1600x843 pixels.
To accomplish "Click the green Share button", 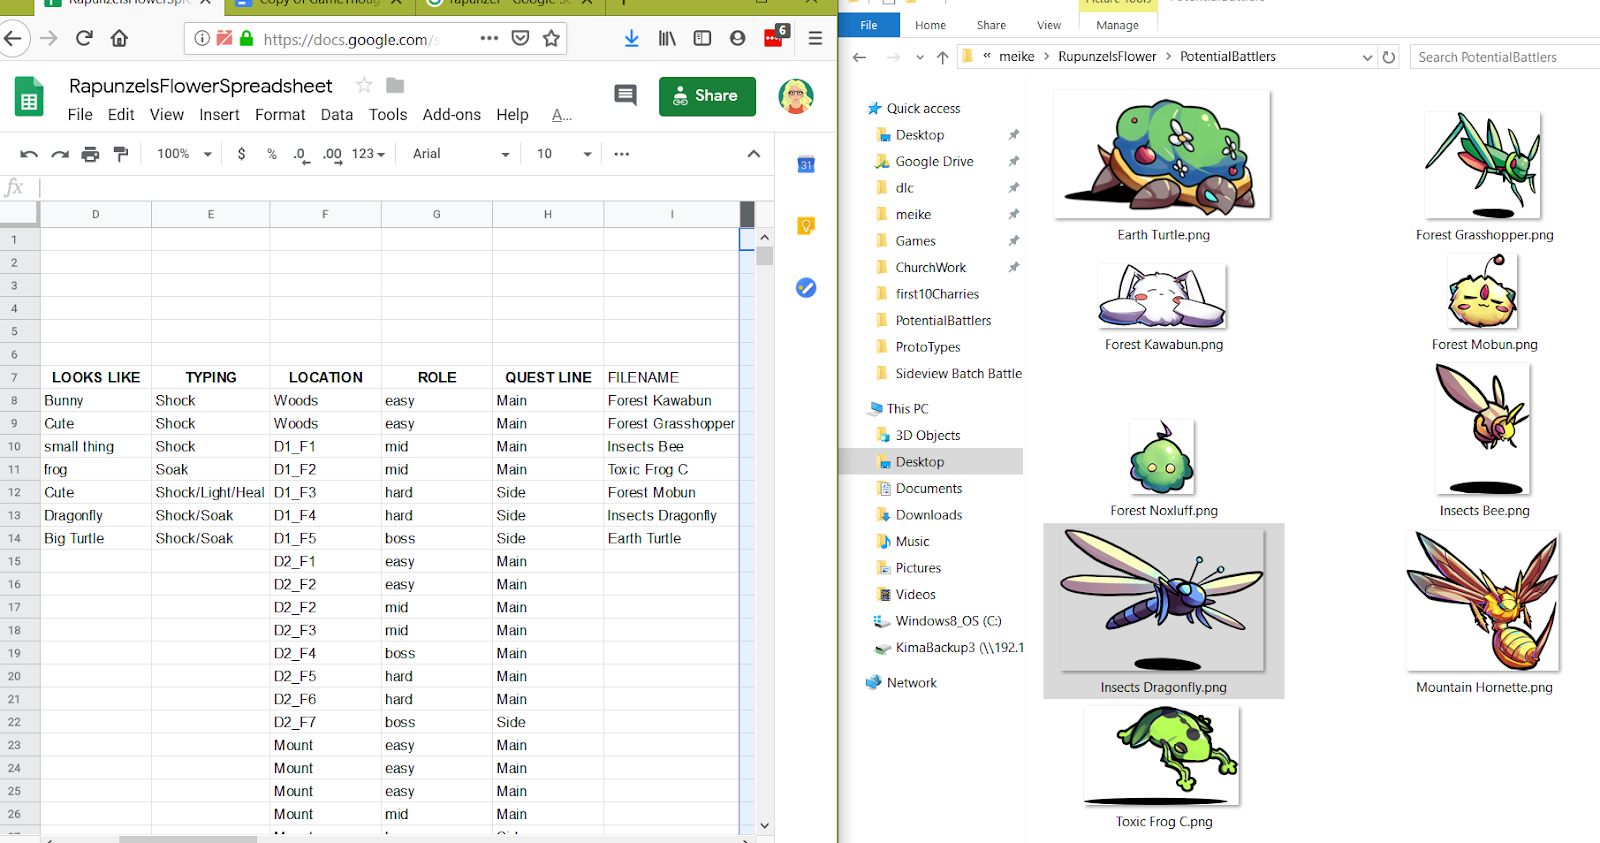I will 707,96.
